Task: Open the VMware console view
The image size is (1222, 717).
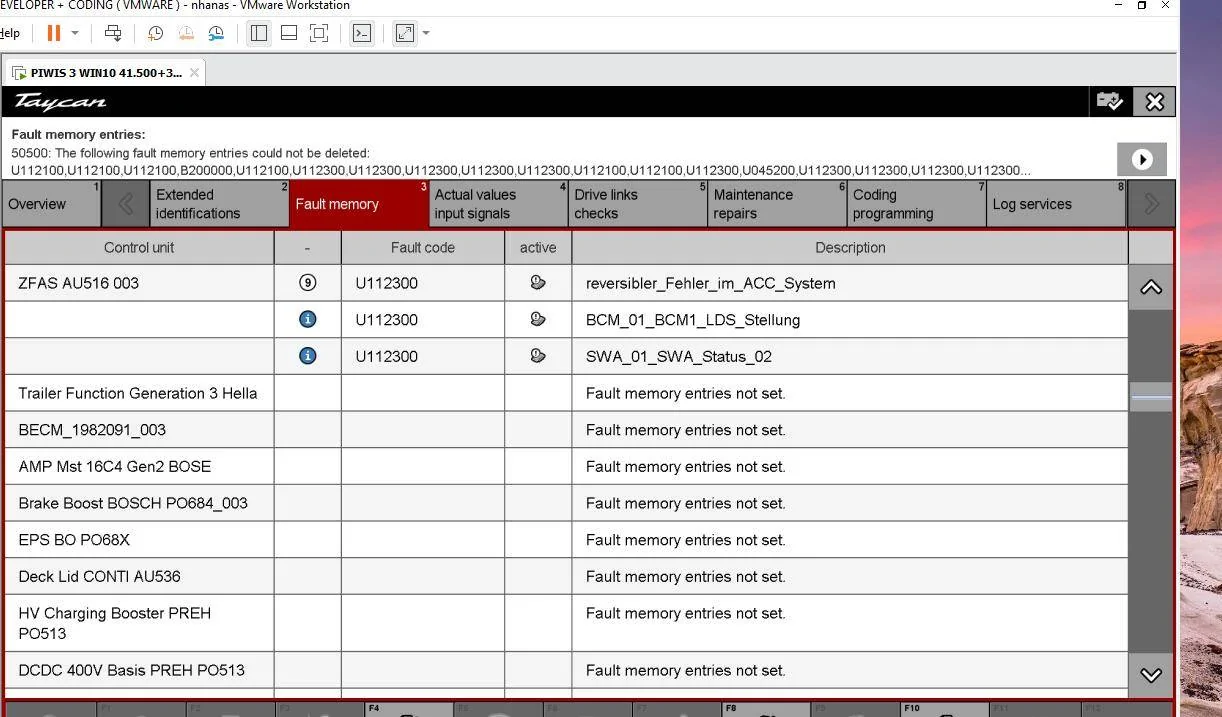Action: click(362, 33)
